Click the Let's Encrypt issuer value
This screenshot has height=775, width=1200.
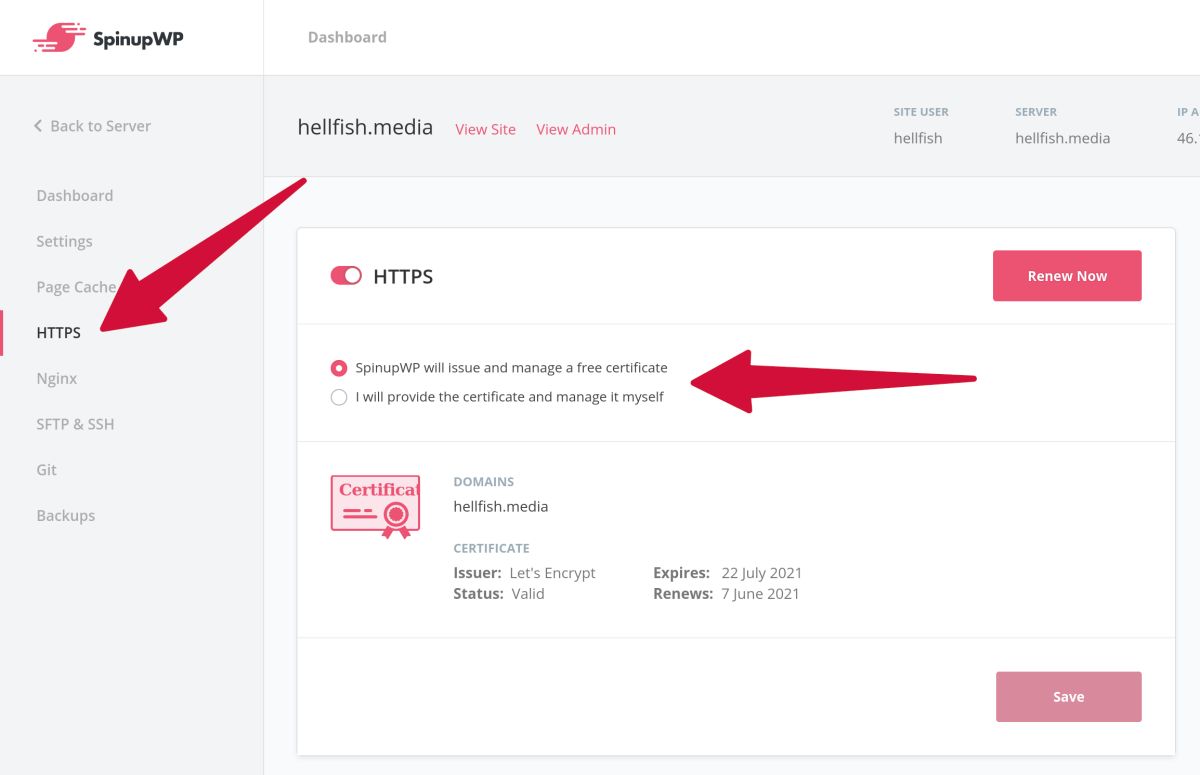[x=552, y=573]
